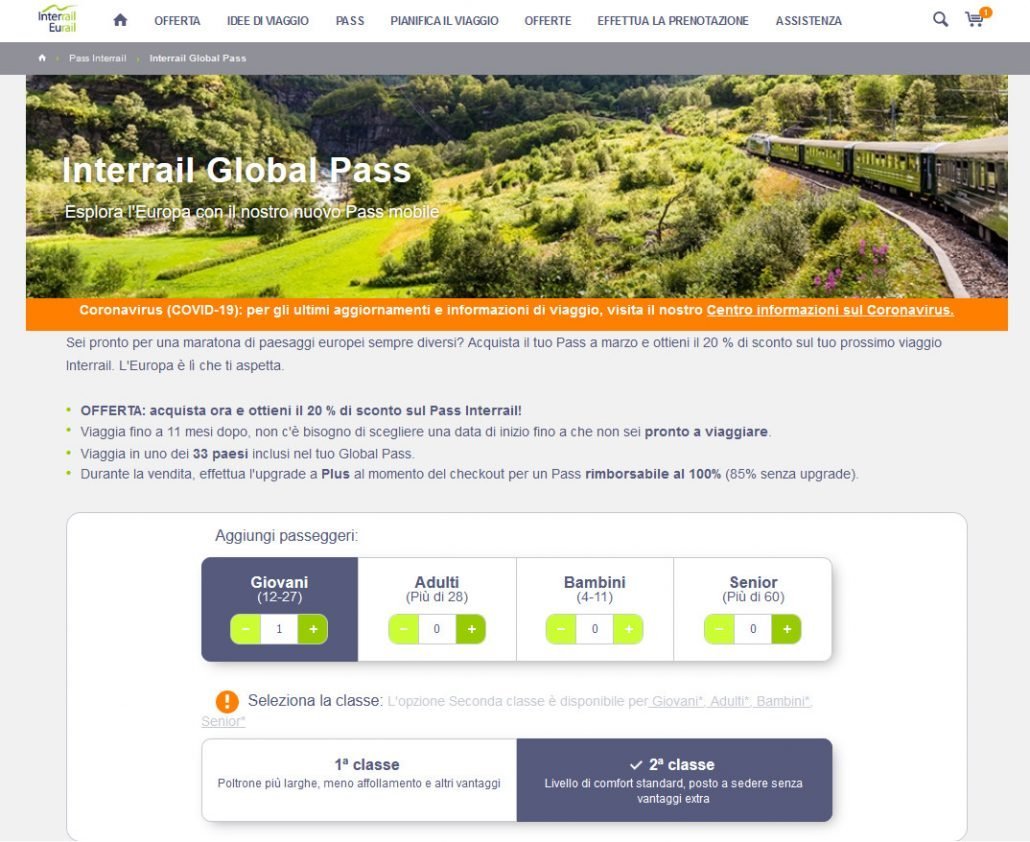
Task: Click the Adulti* link in class note
Action: pyautogui.click(x=730, y=701)
